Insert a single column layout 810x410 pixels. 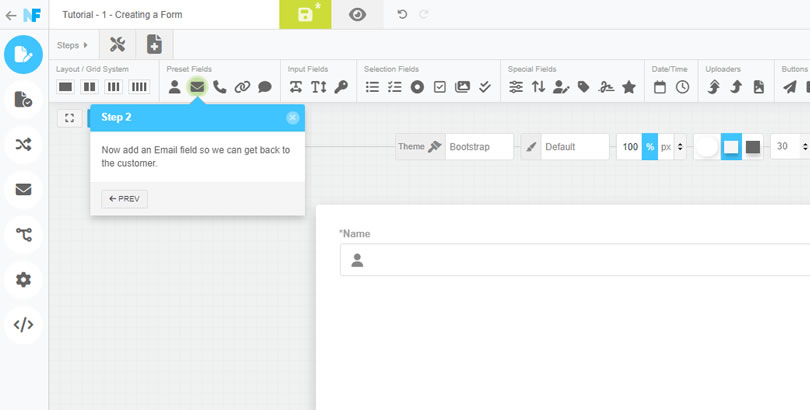(x=66, y=87)
